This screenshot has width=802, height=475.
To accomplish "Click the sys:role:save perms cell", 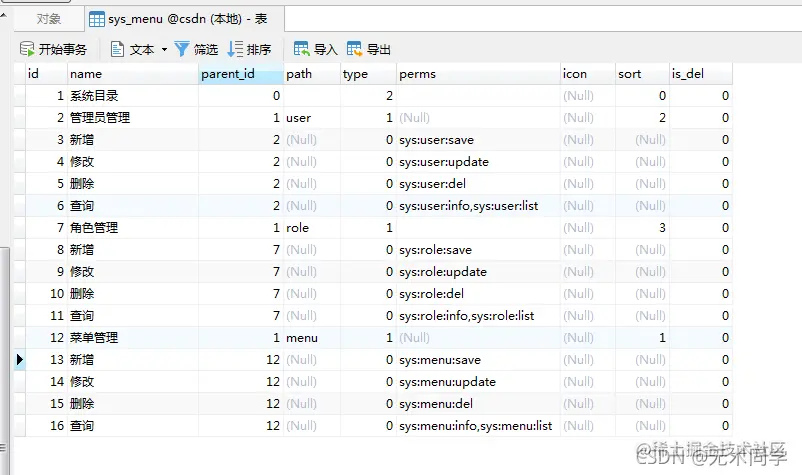I will tap(479, 250).
